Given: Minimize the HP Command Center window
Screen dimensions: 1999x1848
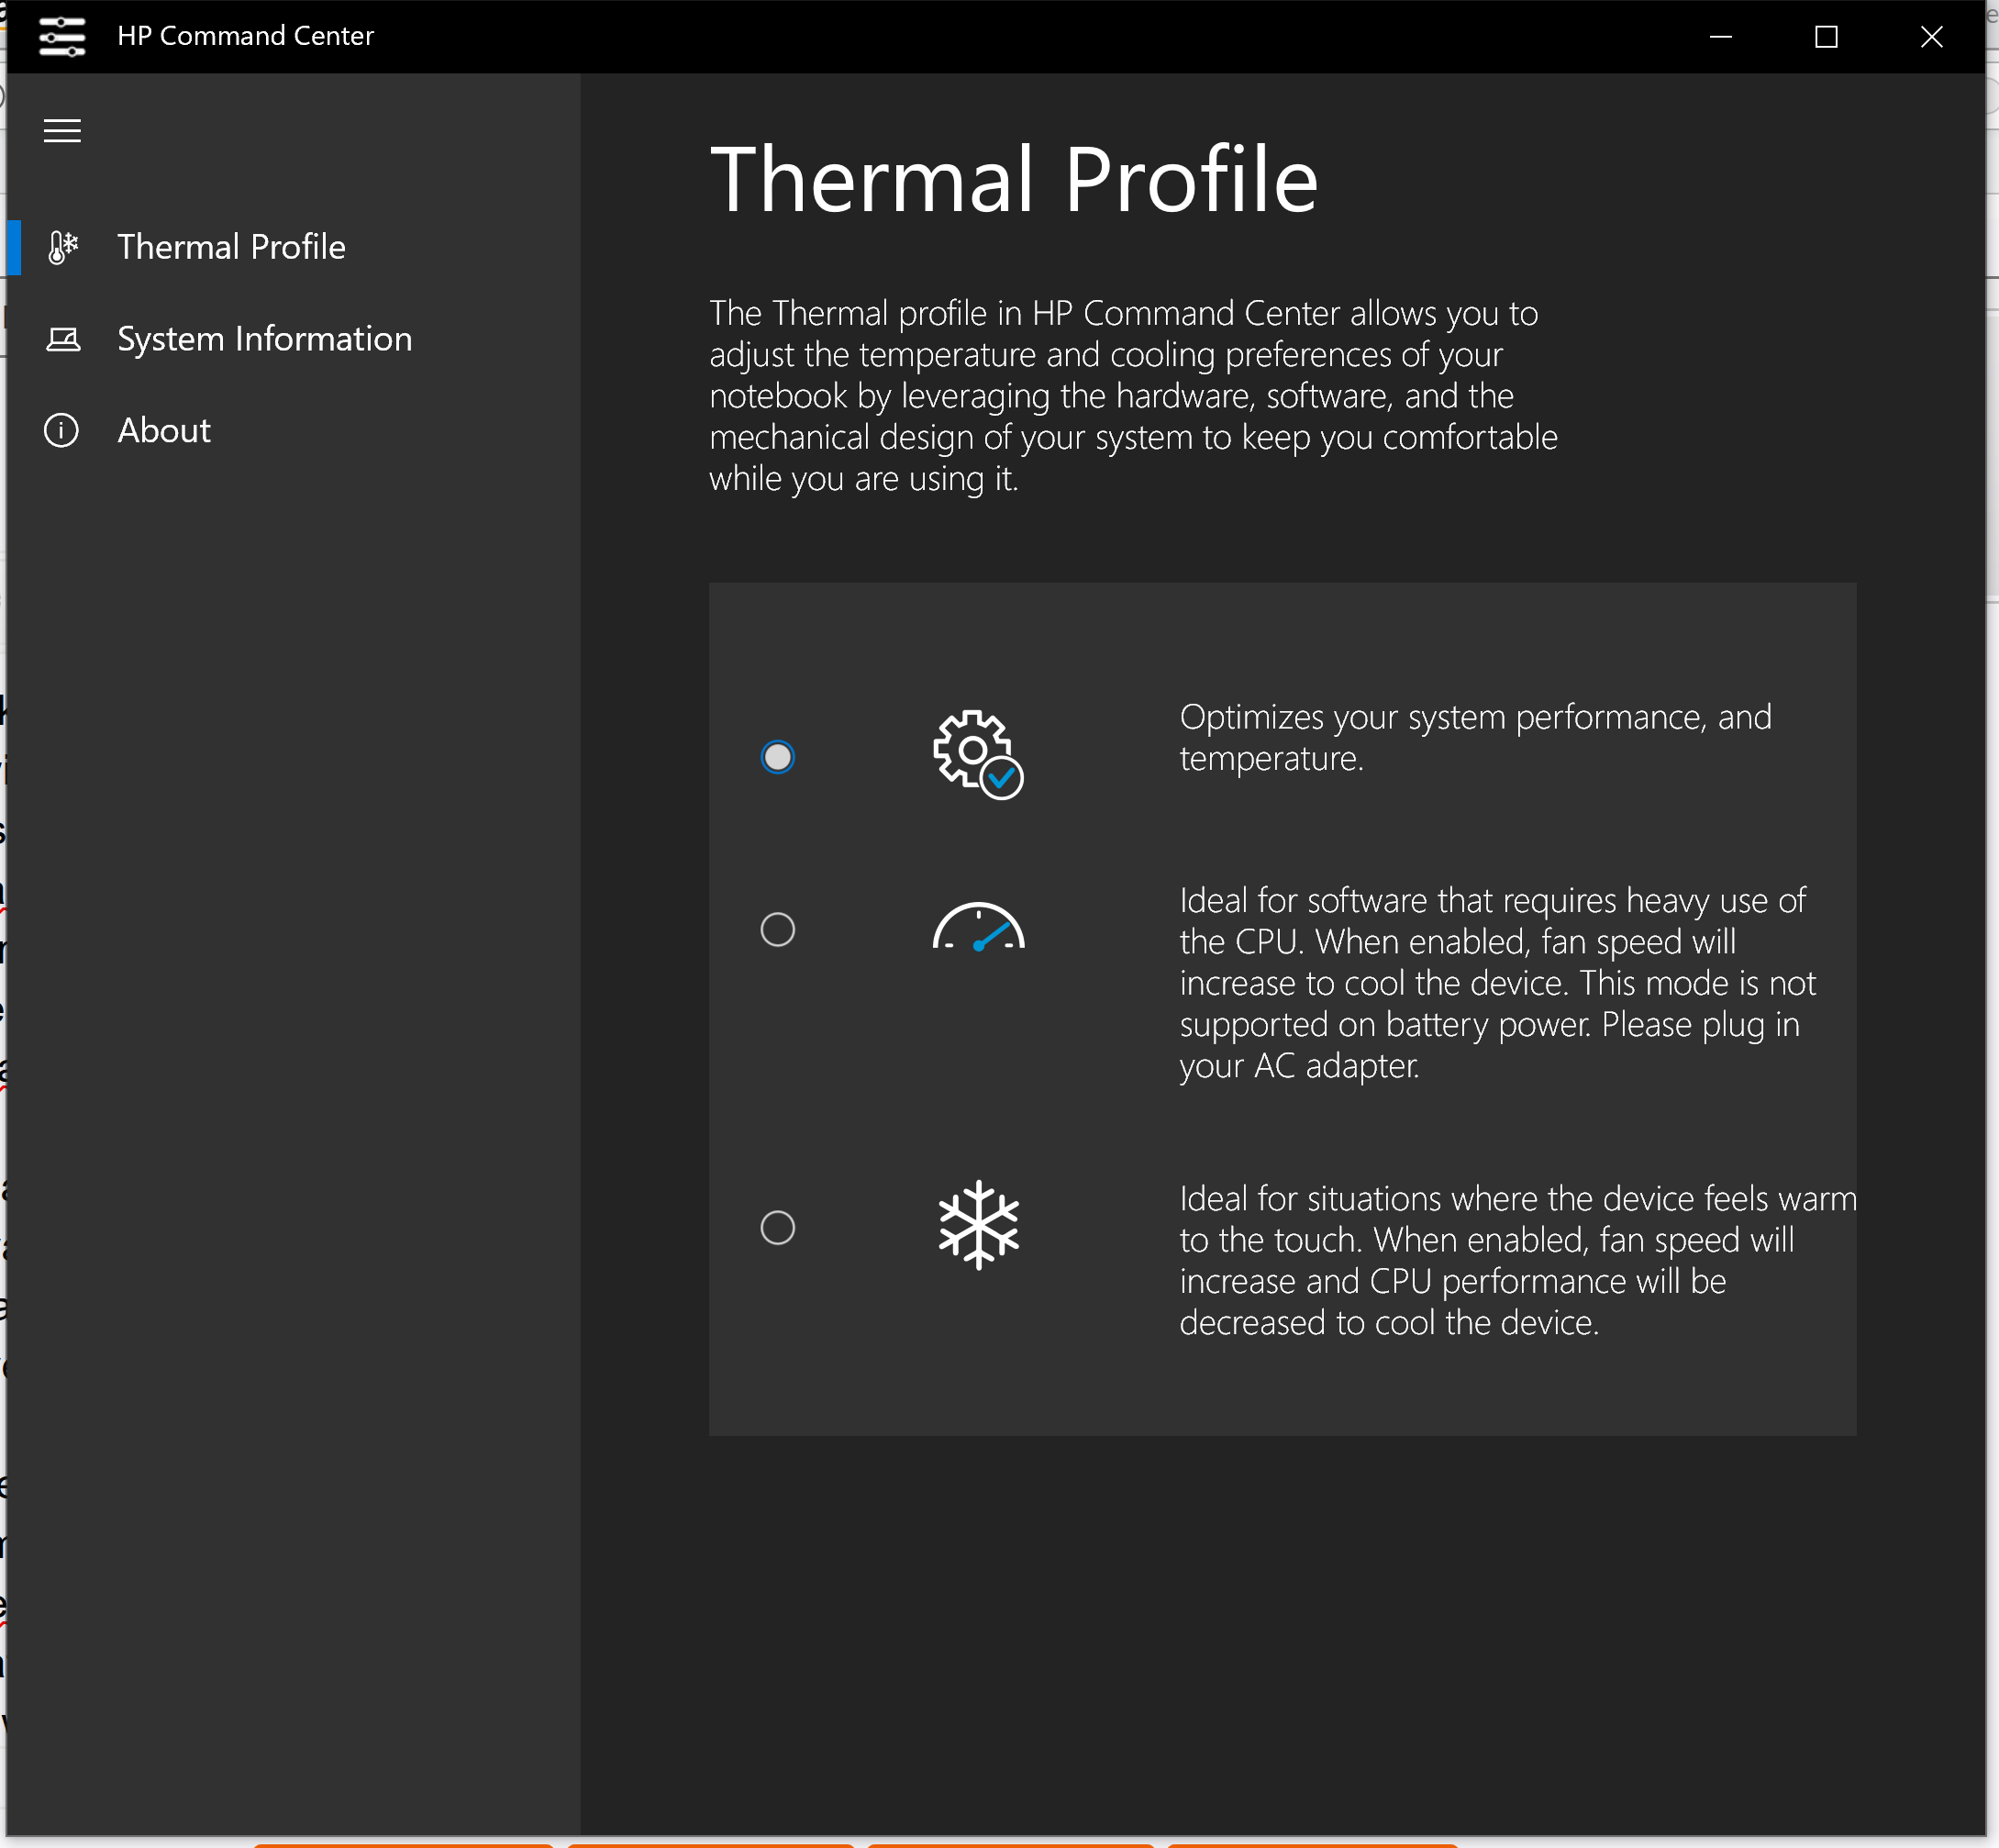Looking at the screenshot, I should [1721, 37].
